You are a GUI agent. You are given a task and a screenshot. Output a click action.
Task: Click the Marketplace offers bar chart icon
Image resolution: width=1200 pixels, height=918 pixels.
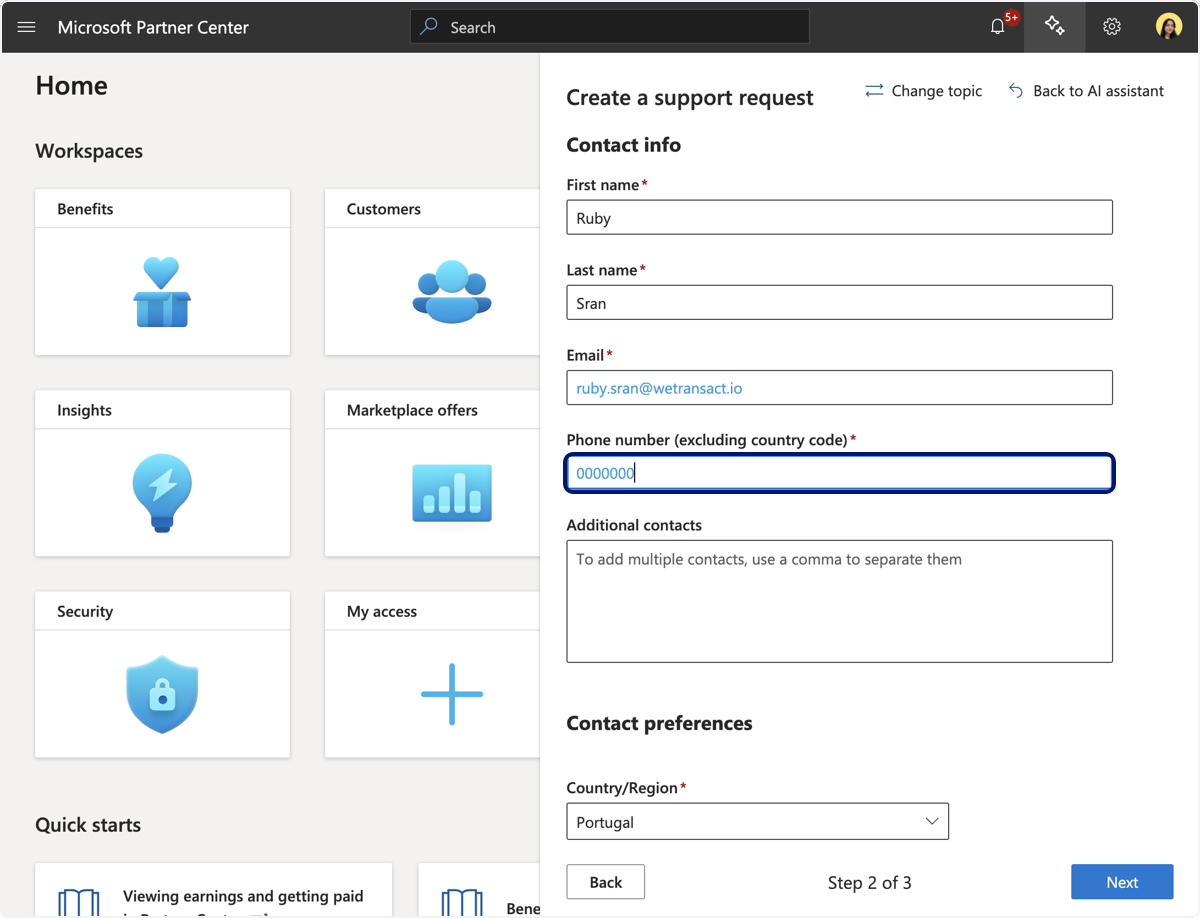(452, 493)
